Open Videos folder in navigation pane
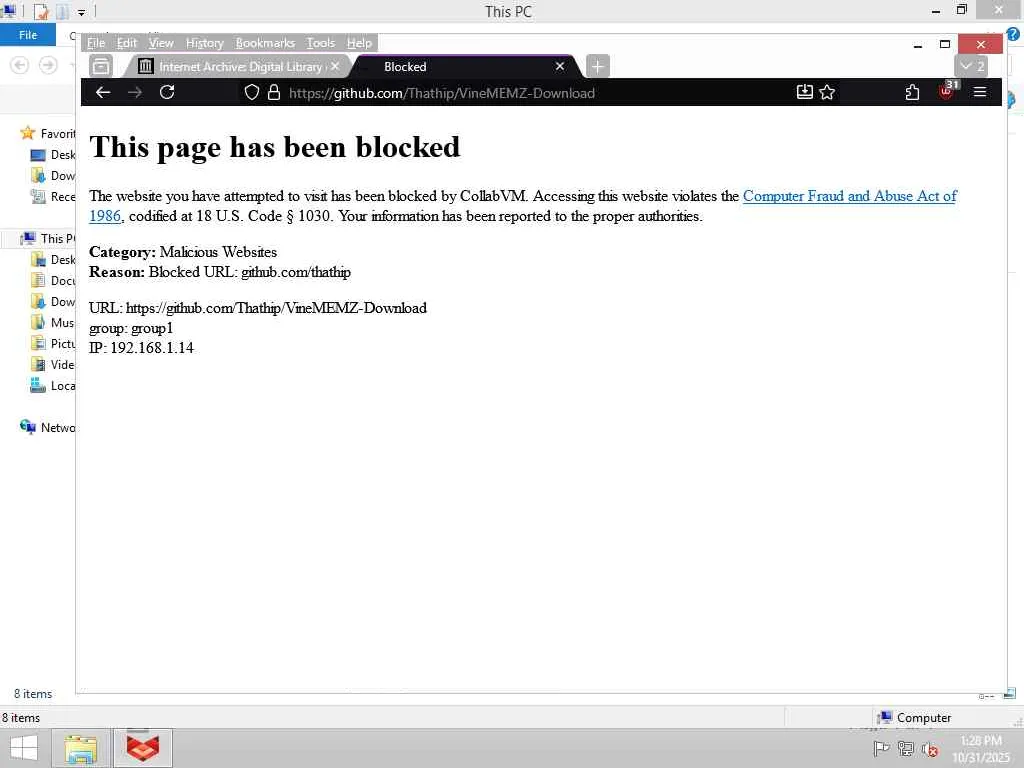 point(54,364)
